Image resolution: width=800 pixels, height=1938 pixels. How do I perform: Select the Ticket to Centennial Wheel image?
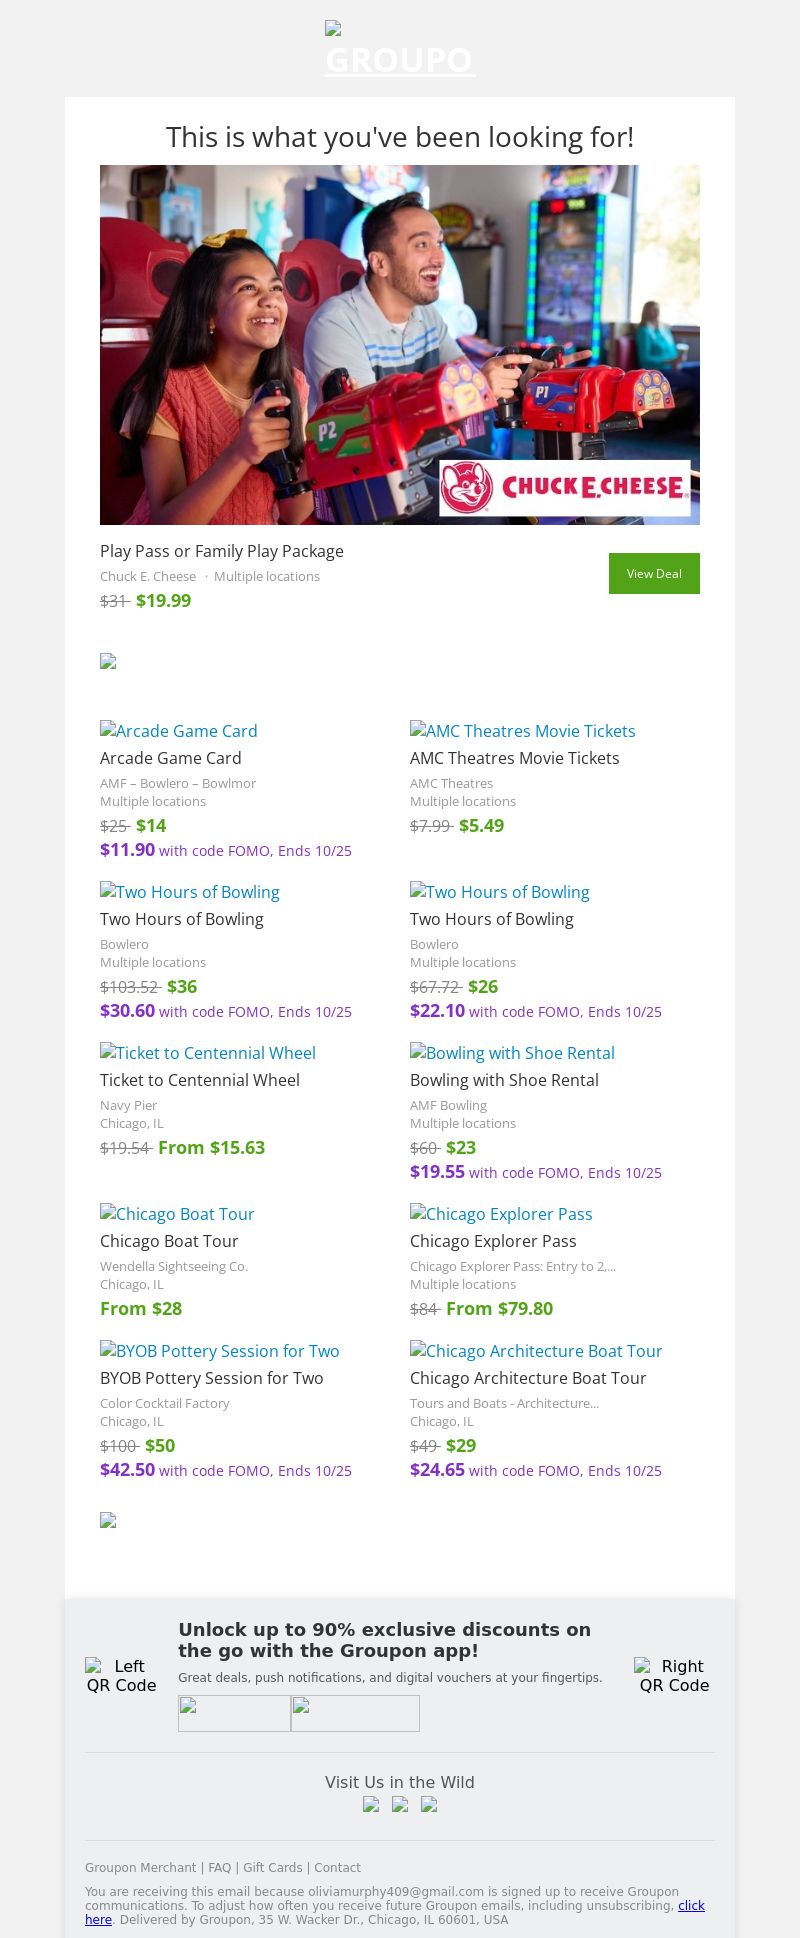pos(208,1053)
